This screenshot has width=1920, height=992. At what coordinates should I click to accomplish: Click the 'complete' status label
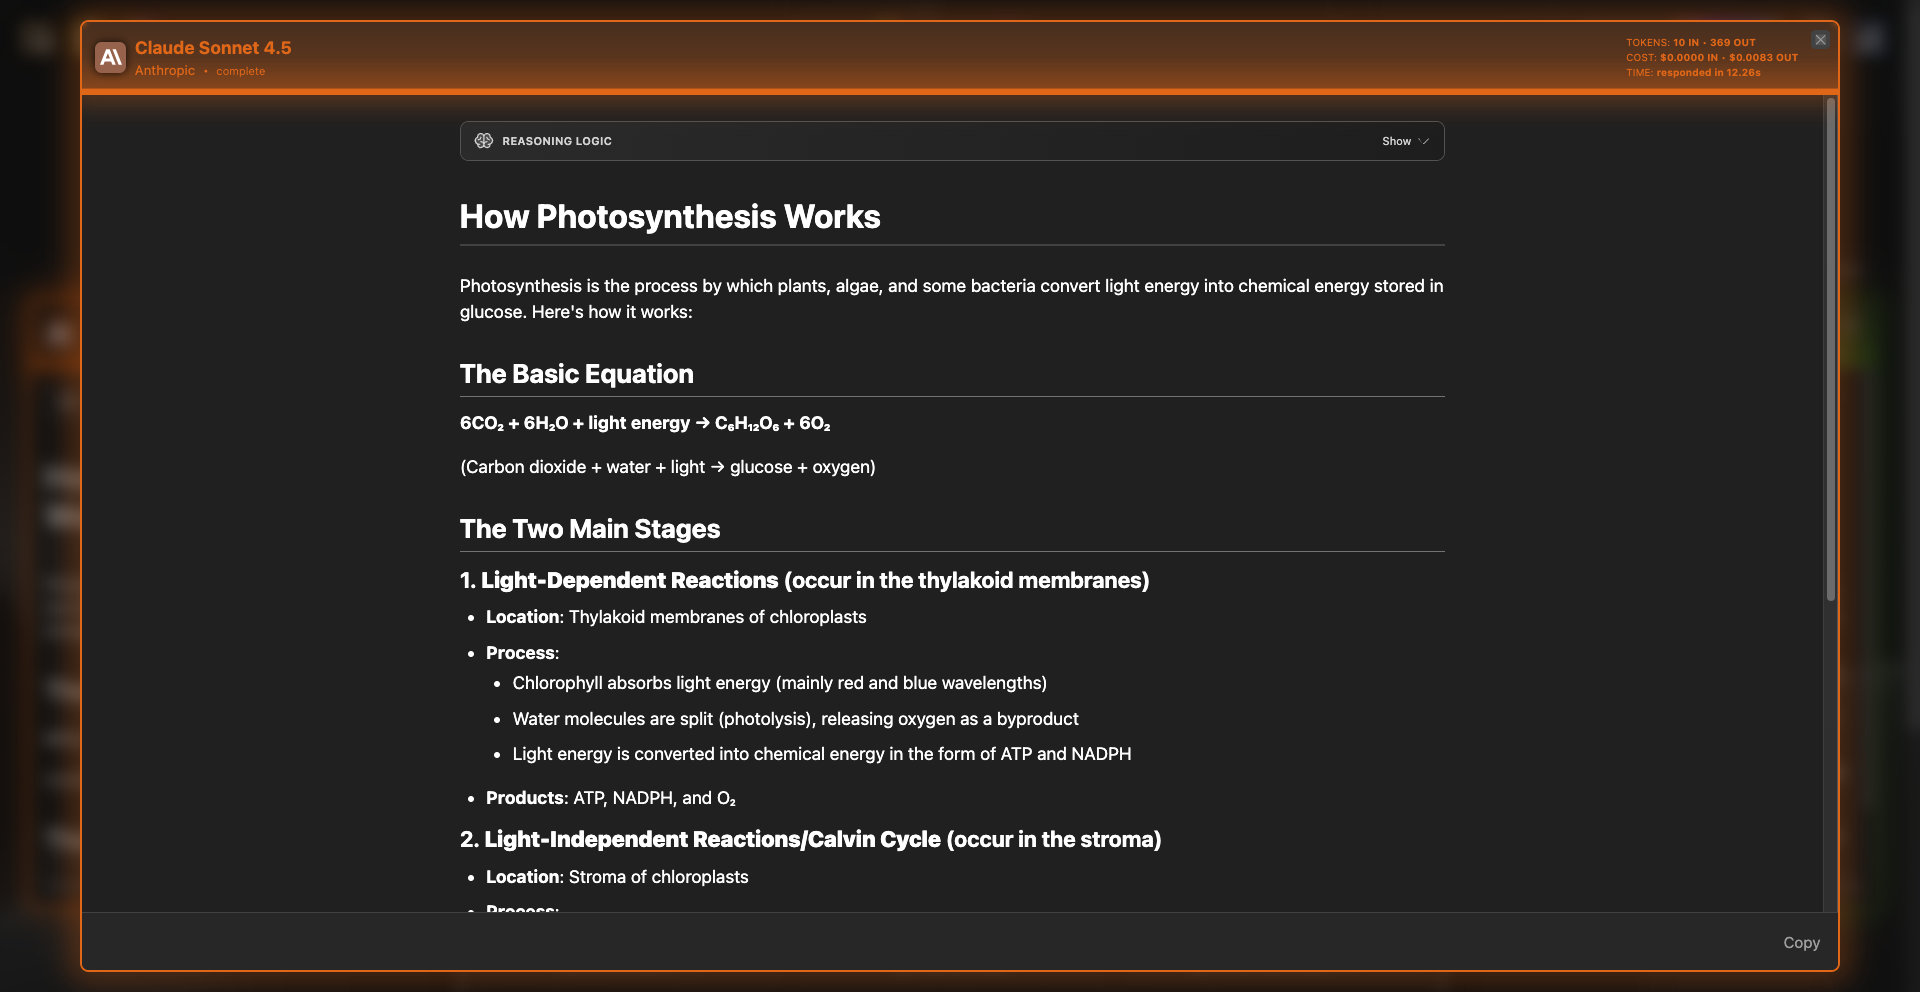[241, 72]
